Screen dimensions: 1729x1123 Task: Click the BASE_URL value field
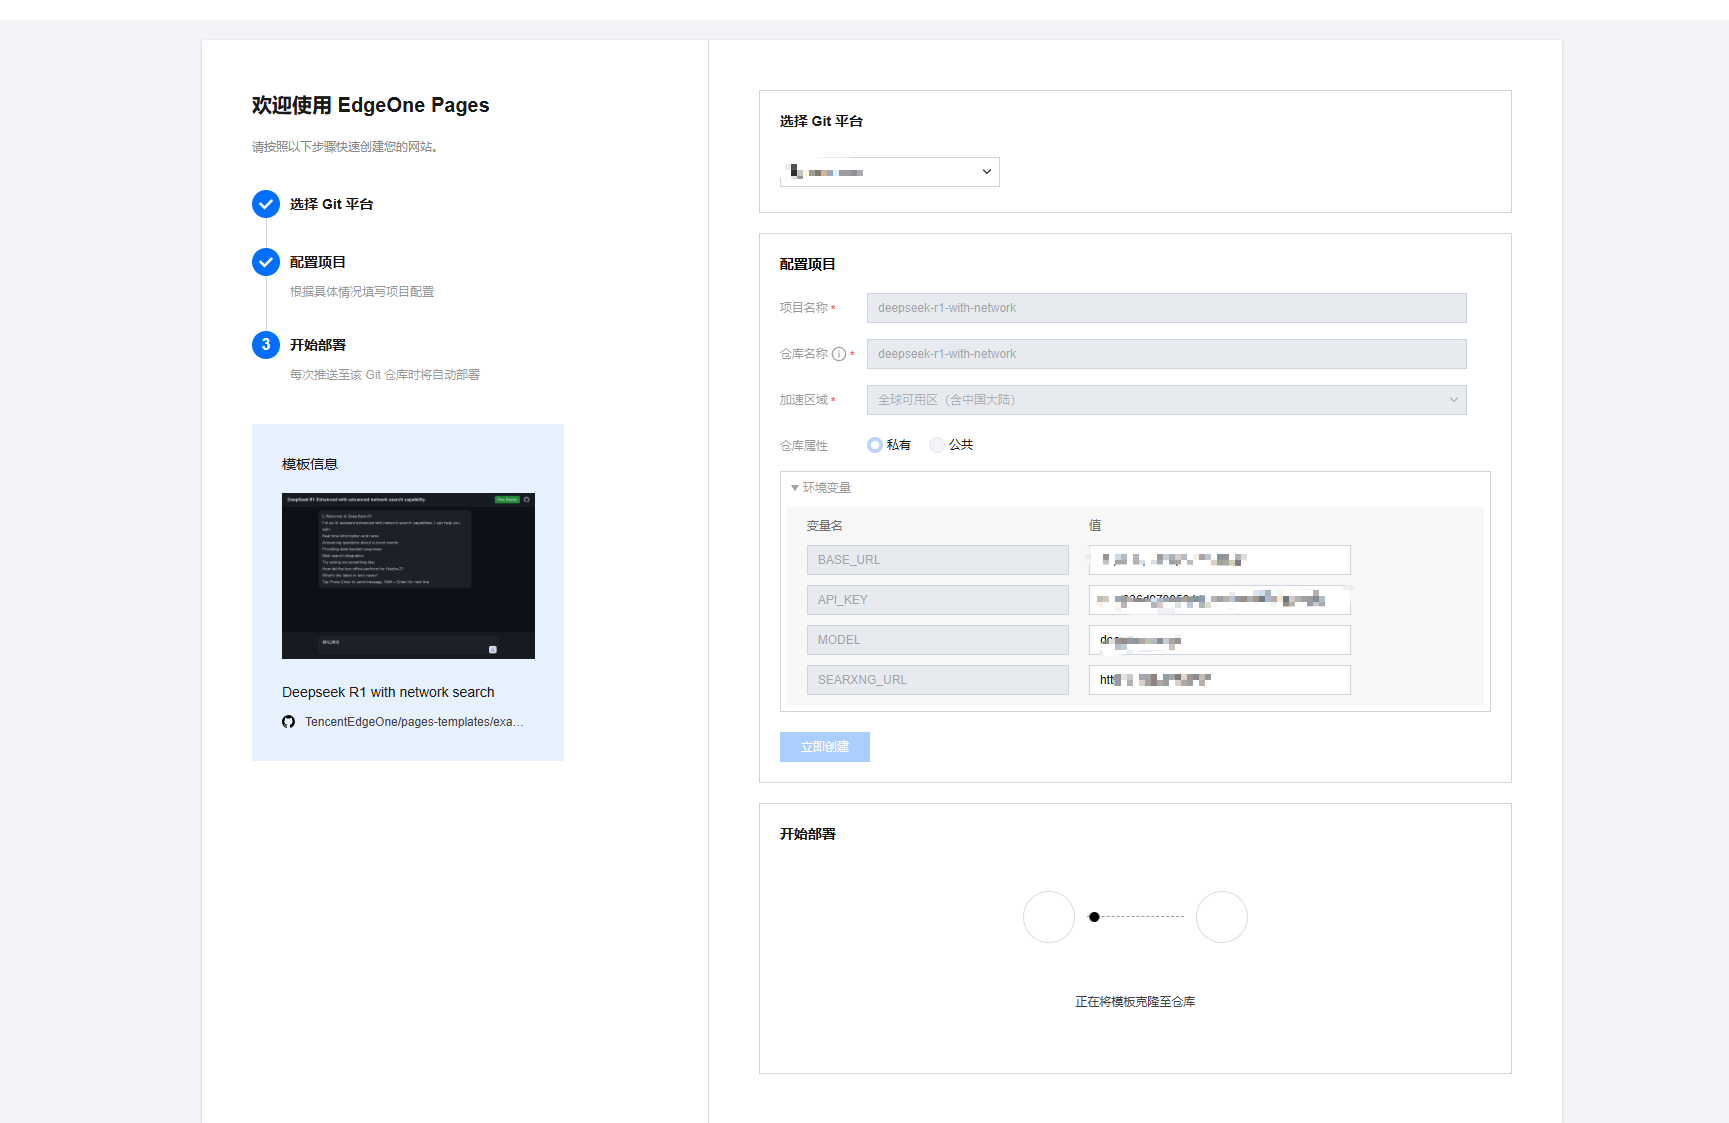[1220, 560]
